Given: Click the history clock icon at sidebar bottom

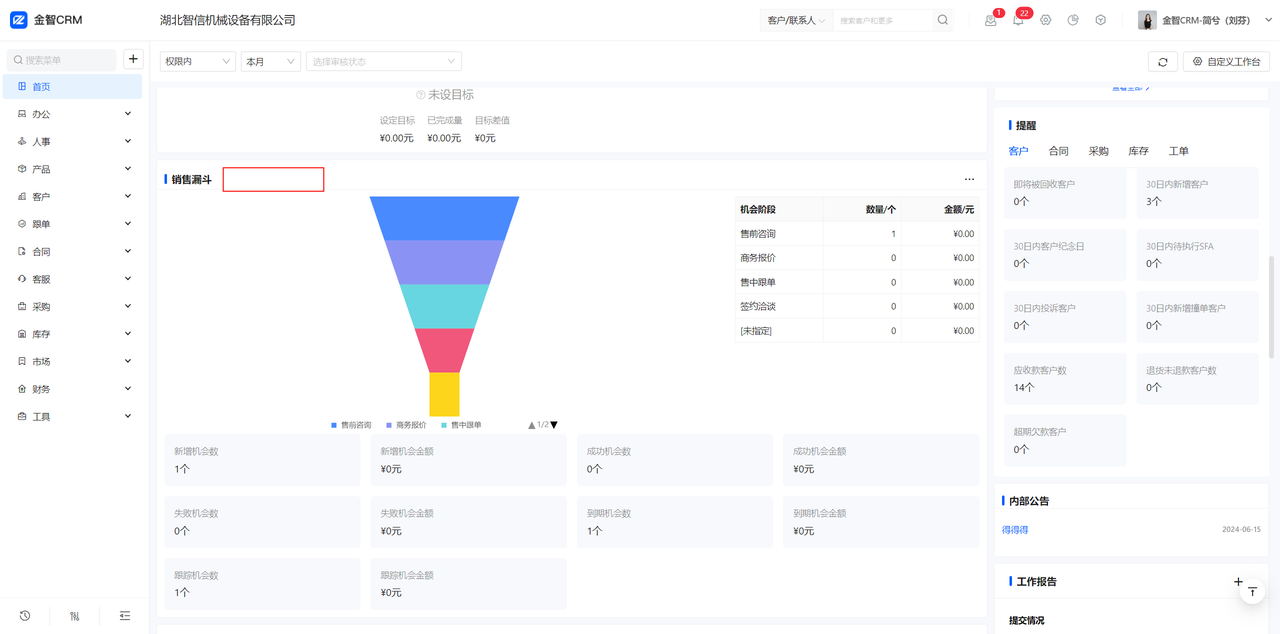Looking at the screenshot, I should pyautogui.click(x=24, y=615).
